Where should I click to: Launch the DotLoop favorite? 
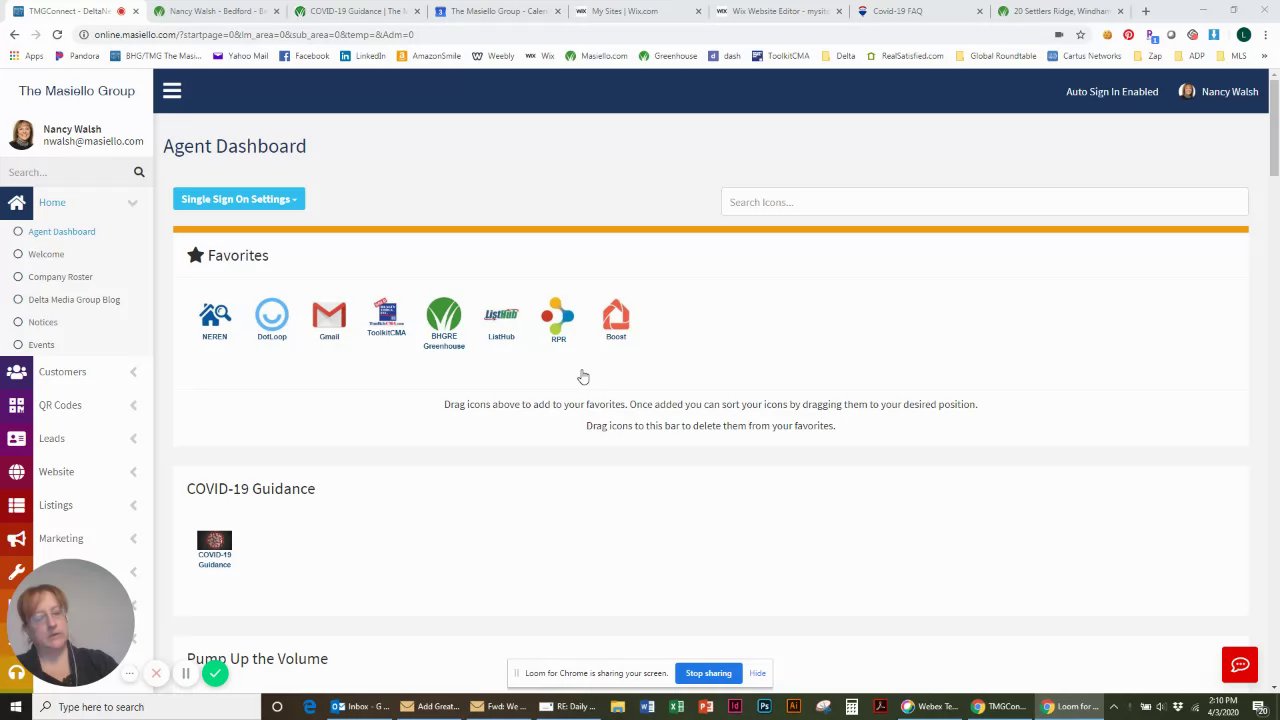(271, 320)
